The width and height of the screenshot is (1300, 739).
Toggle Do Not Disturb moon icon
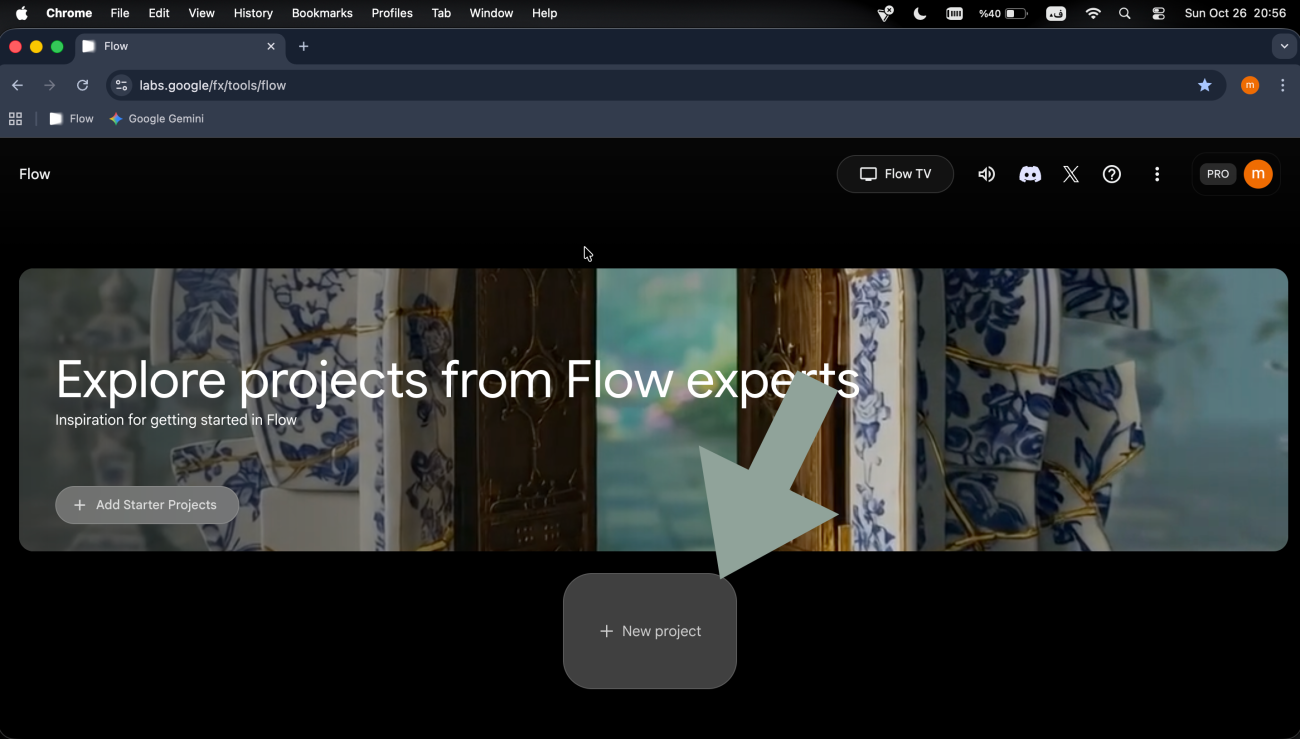tap(919, 13)
